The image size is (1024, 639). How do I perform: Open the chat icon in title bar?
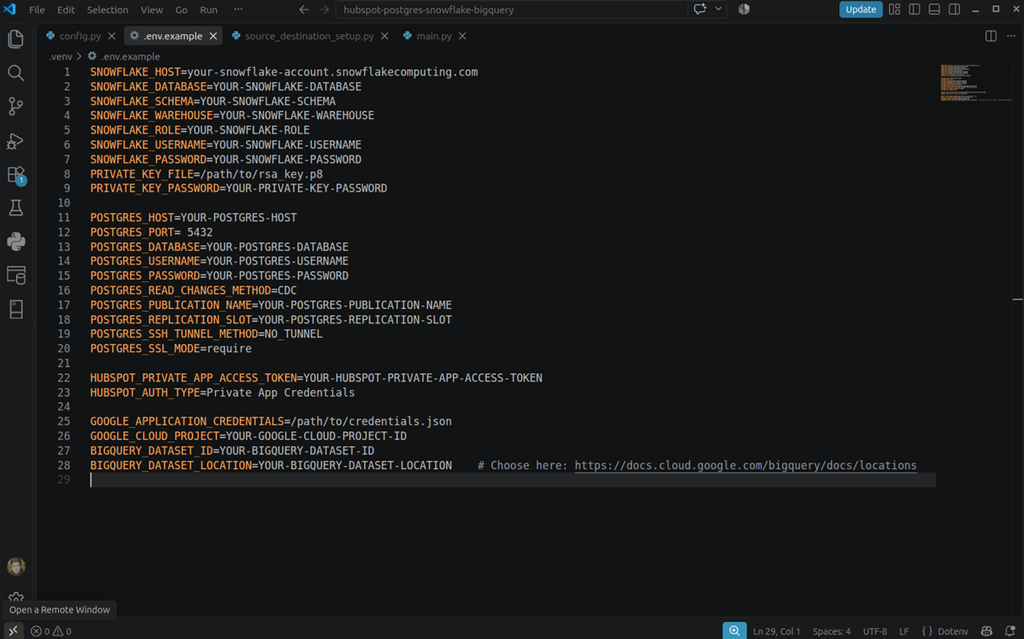point(700,9)
